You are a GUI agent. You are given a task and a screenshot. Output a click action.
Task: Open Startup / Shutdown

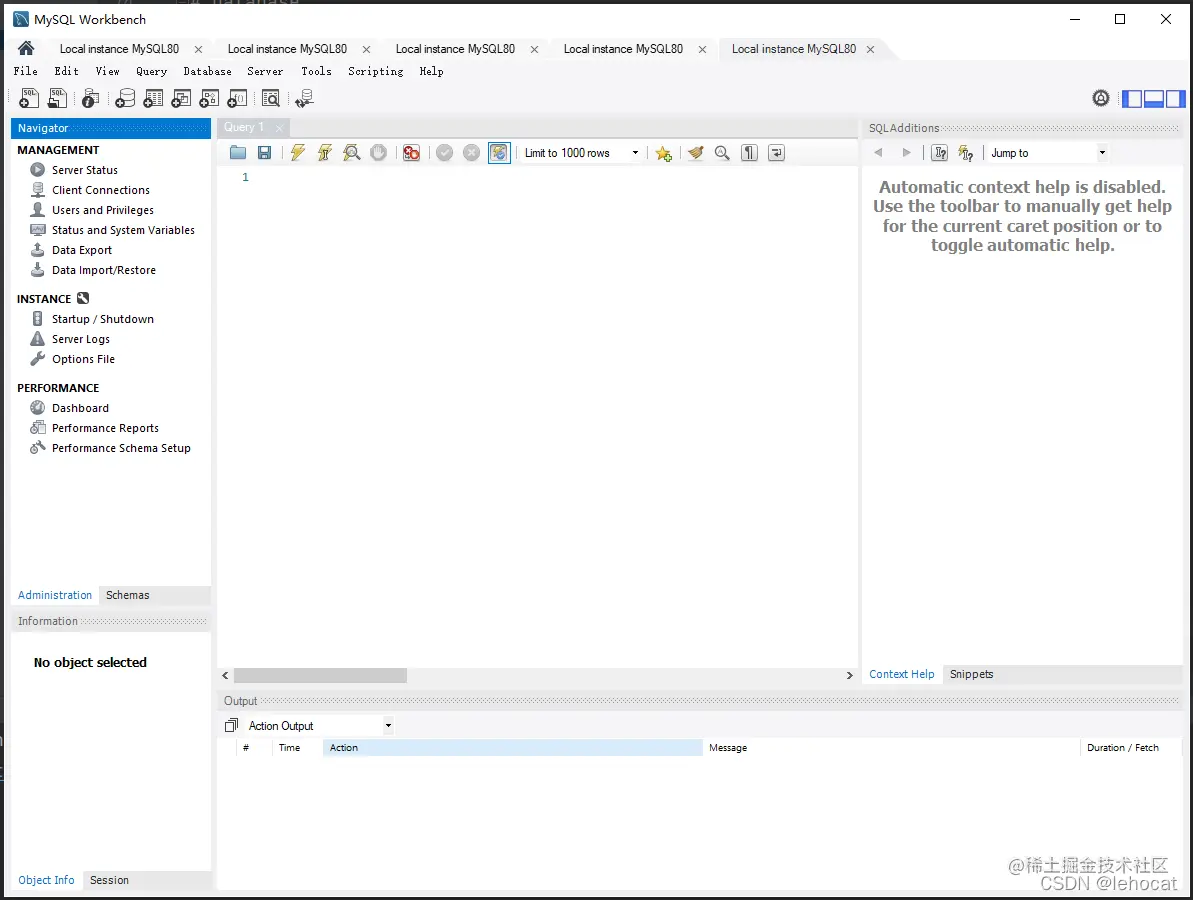click(x=103, y=319)
